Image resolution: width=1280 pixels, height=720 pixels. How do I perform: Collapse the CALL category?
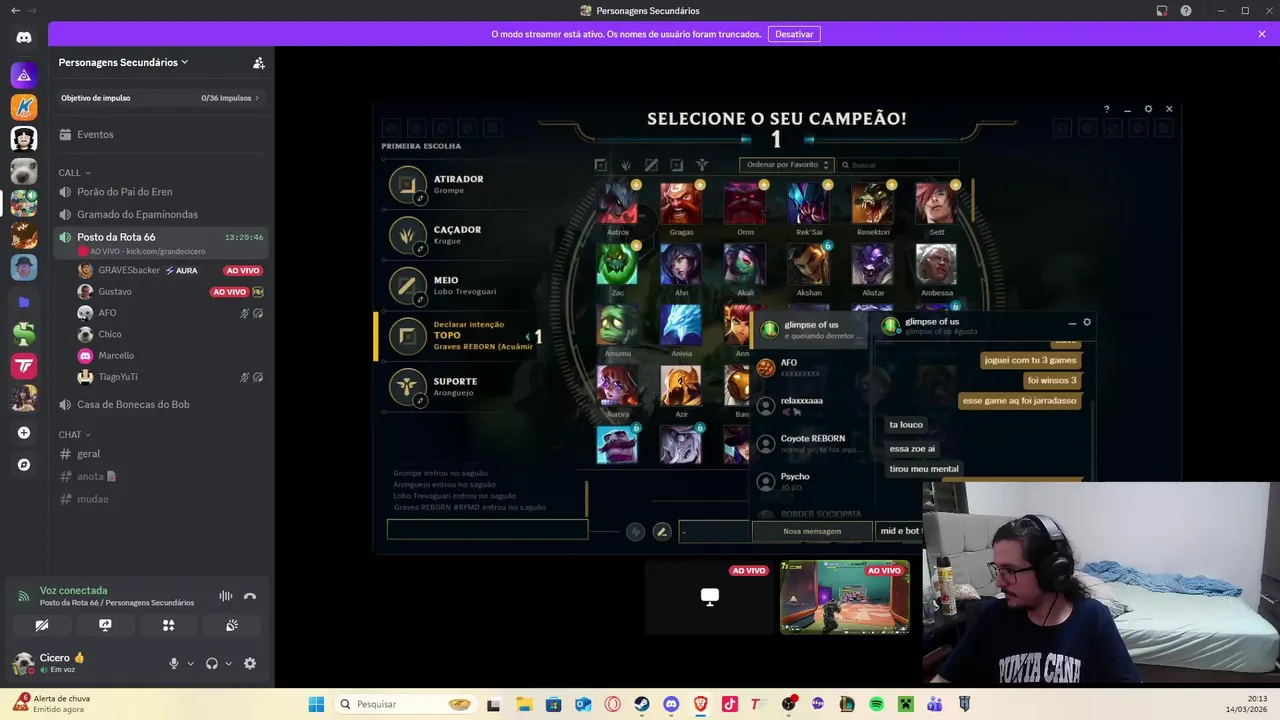tap(74, 173)
